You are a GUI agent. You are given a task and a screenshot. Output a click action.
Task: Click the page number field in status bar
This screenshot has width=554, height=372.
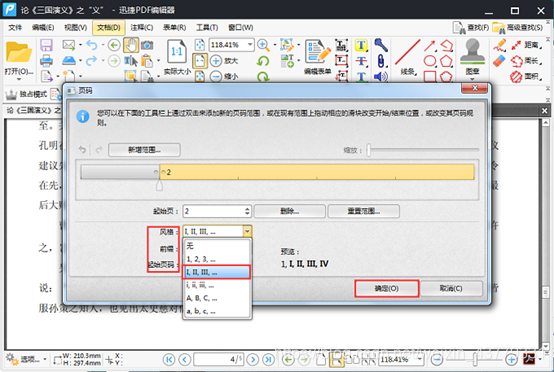point(218,360)
